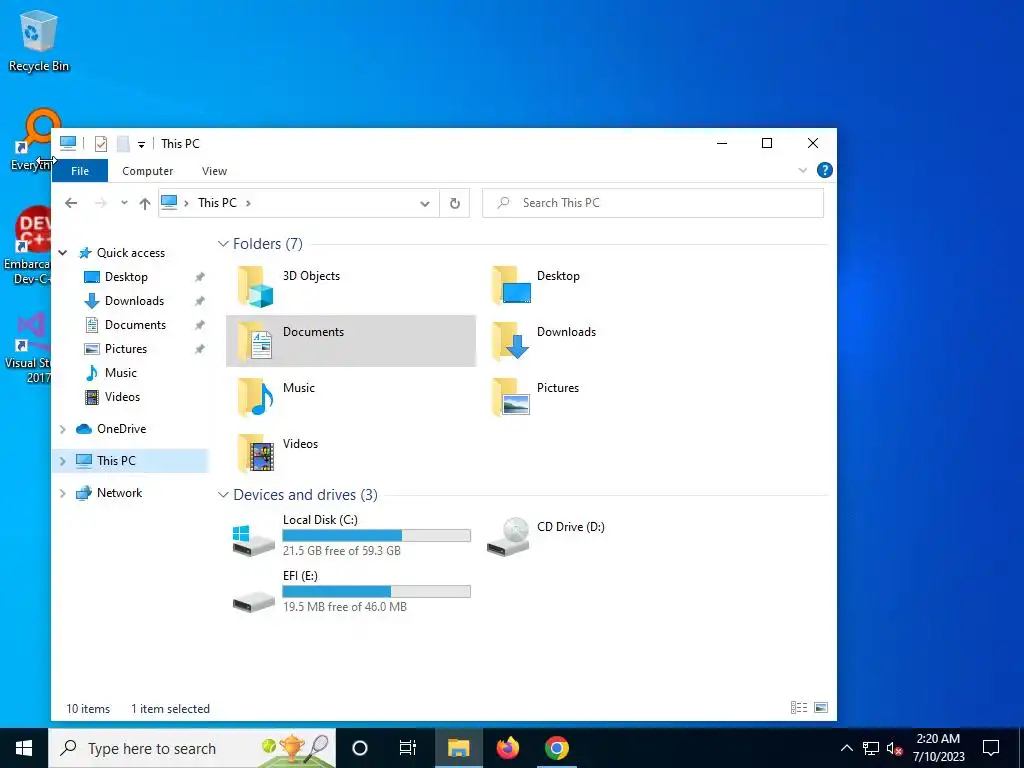Switch to the View ribbon tab
Viewport: 1024px width, 768px height.
214,171
